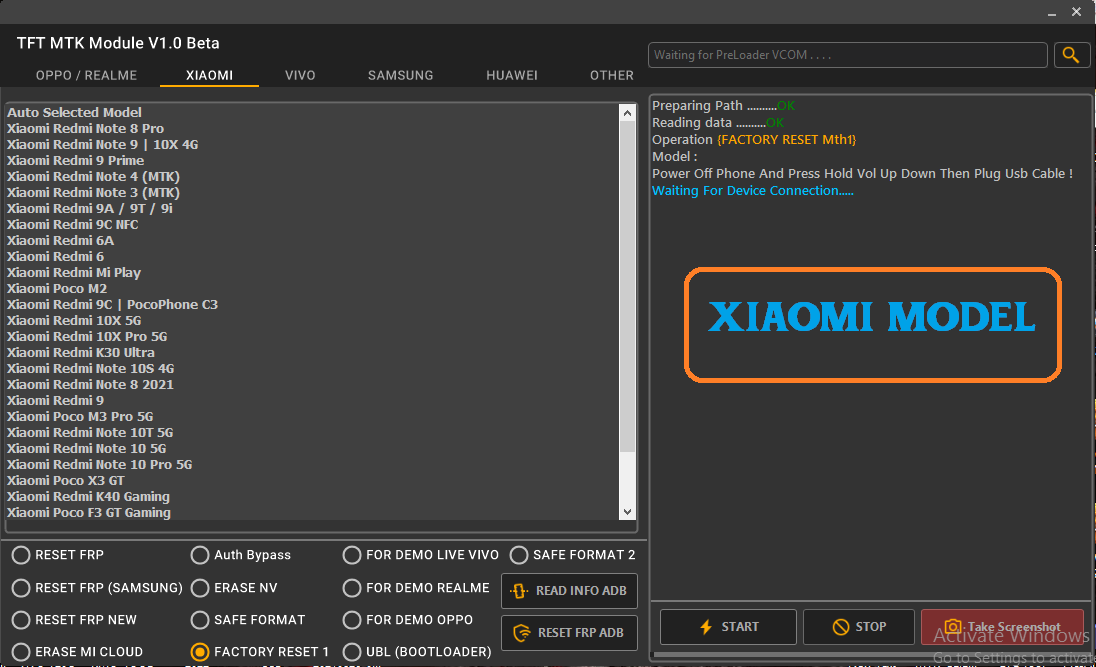The width and height of the screenshot is (1096, 667).
Task: Select Xiaomi Redmi Note 4 (MTK)
Action: point(94,177)
